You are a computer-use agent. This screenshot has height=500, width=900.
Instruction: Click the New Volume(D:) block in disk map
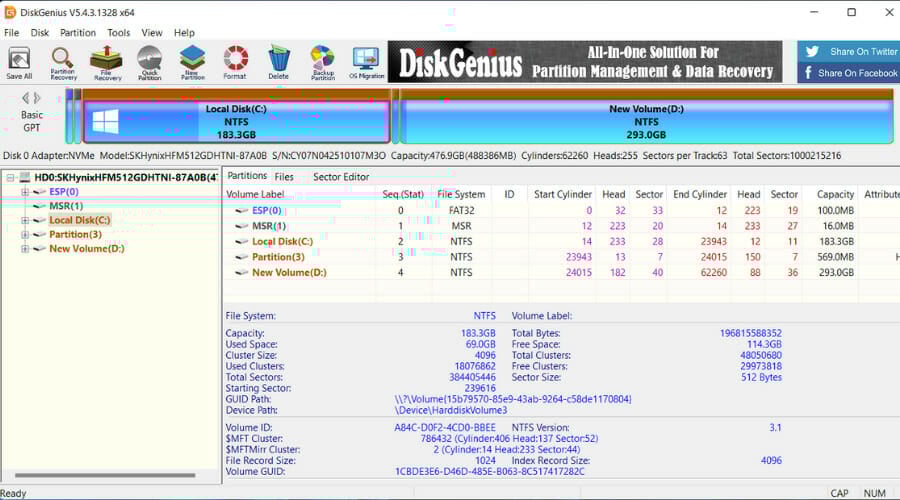tap(646, 122)
